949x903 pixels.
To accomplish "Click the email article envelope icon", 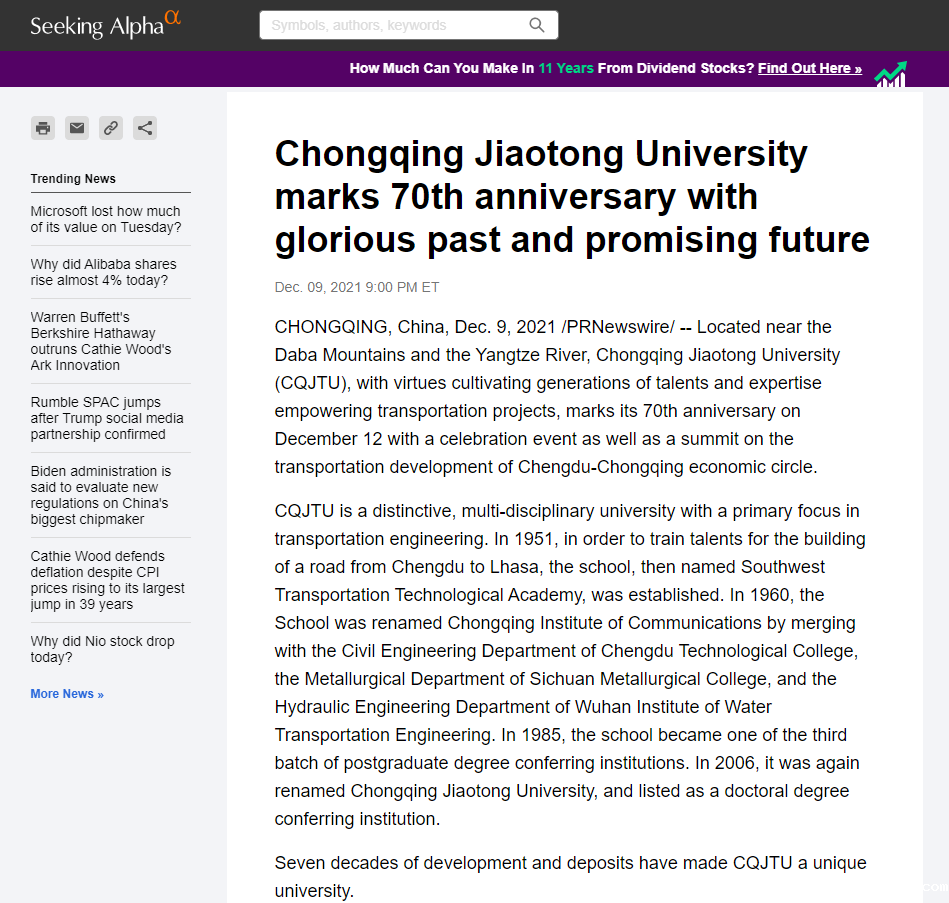I will [77, 128].
